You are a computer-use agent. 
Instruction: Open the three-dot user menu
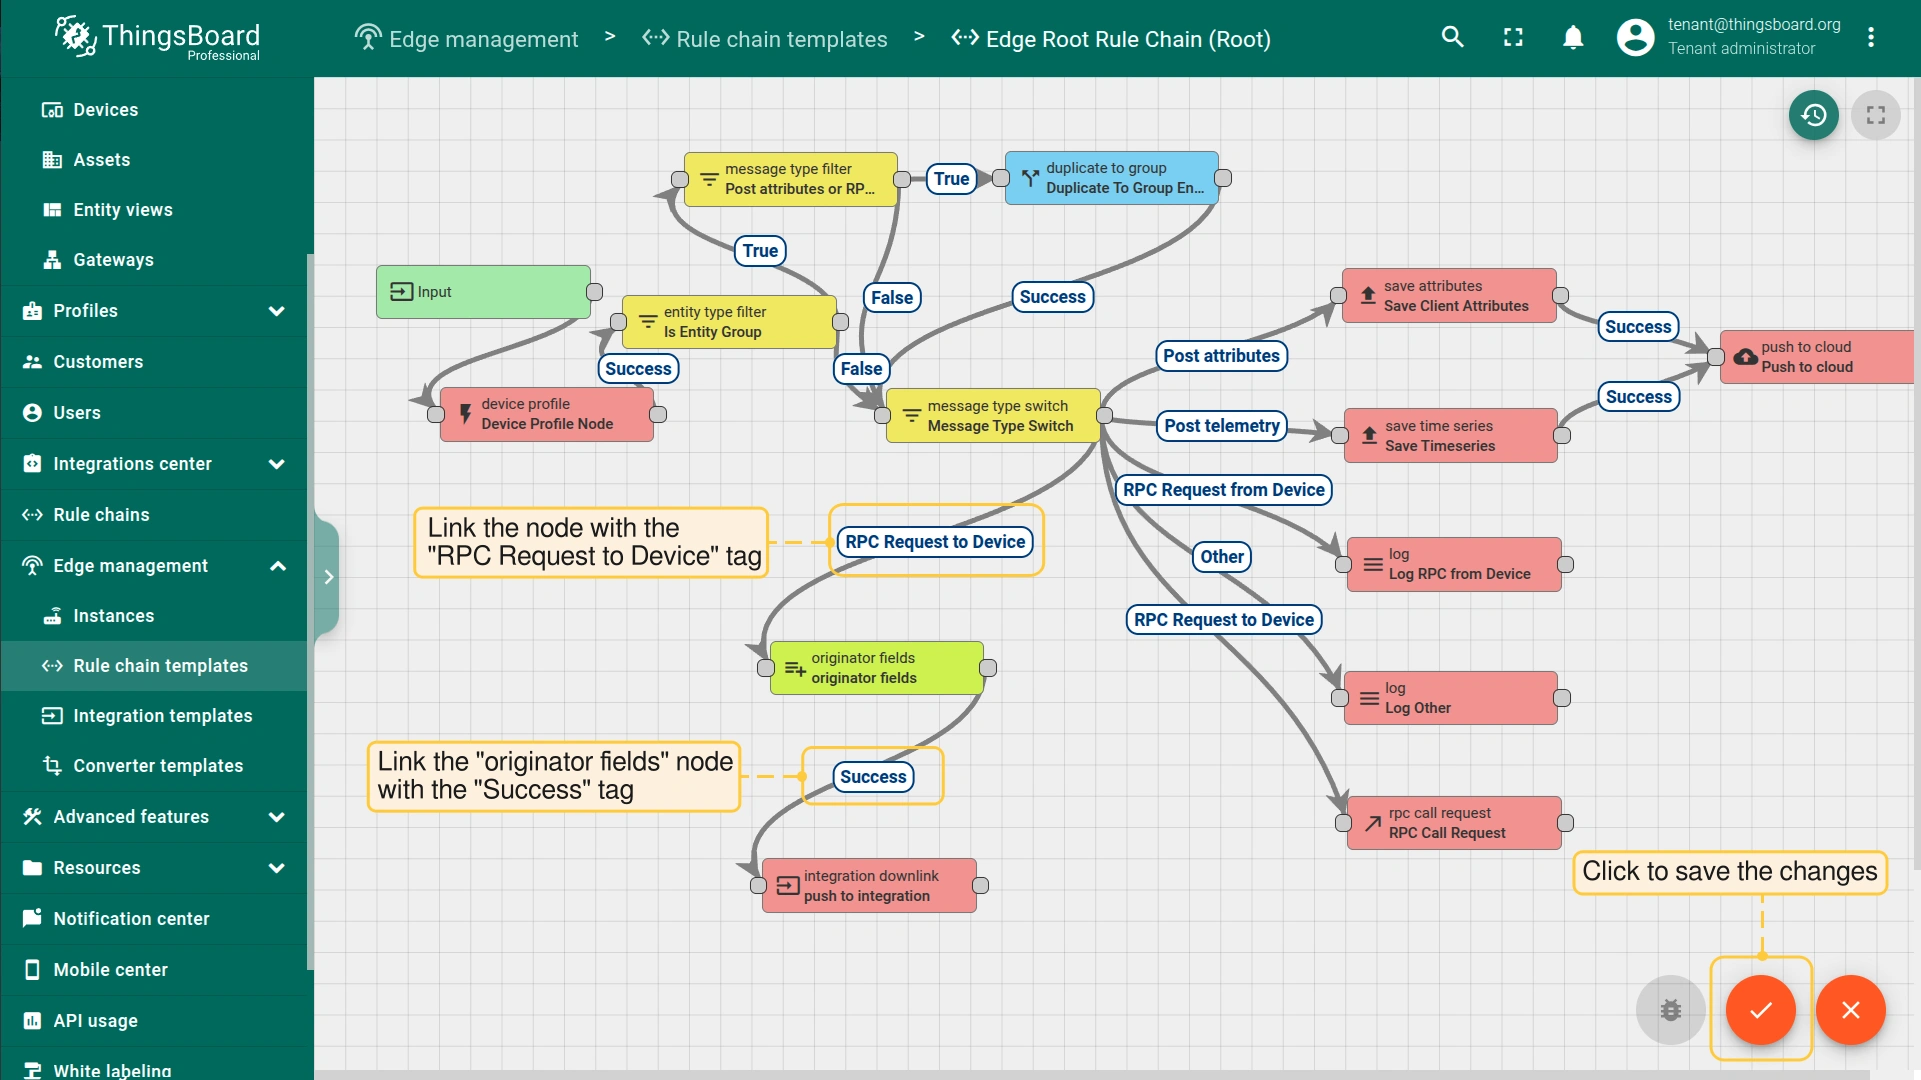click(1870, 38)
